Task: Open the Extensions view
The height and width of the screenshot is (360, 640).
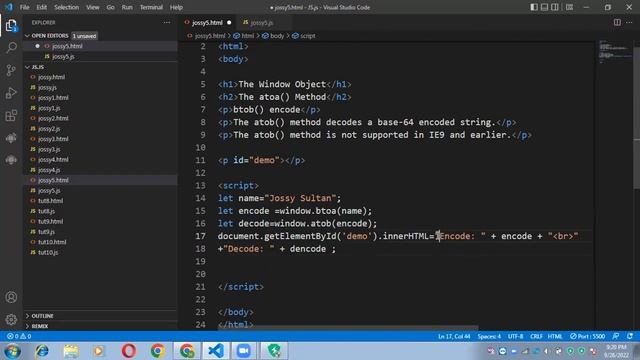Action: coord(11,116)
